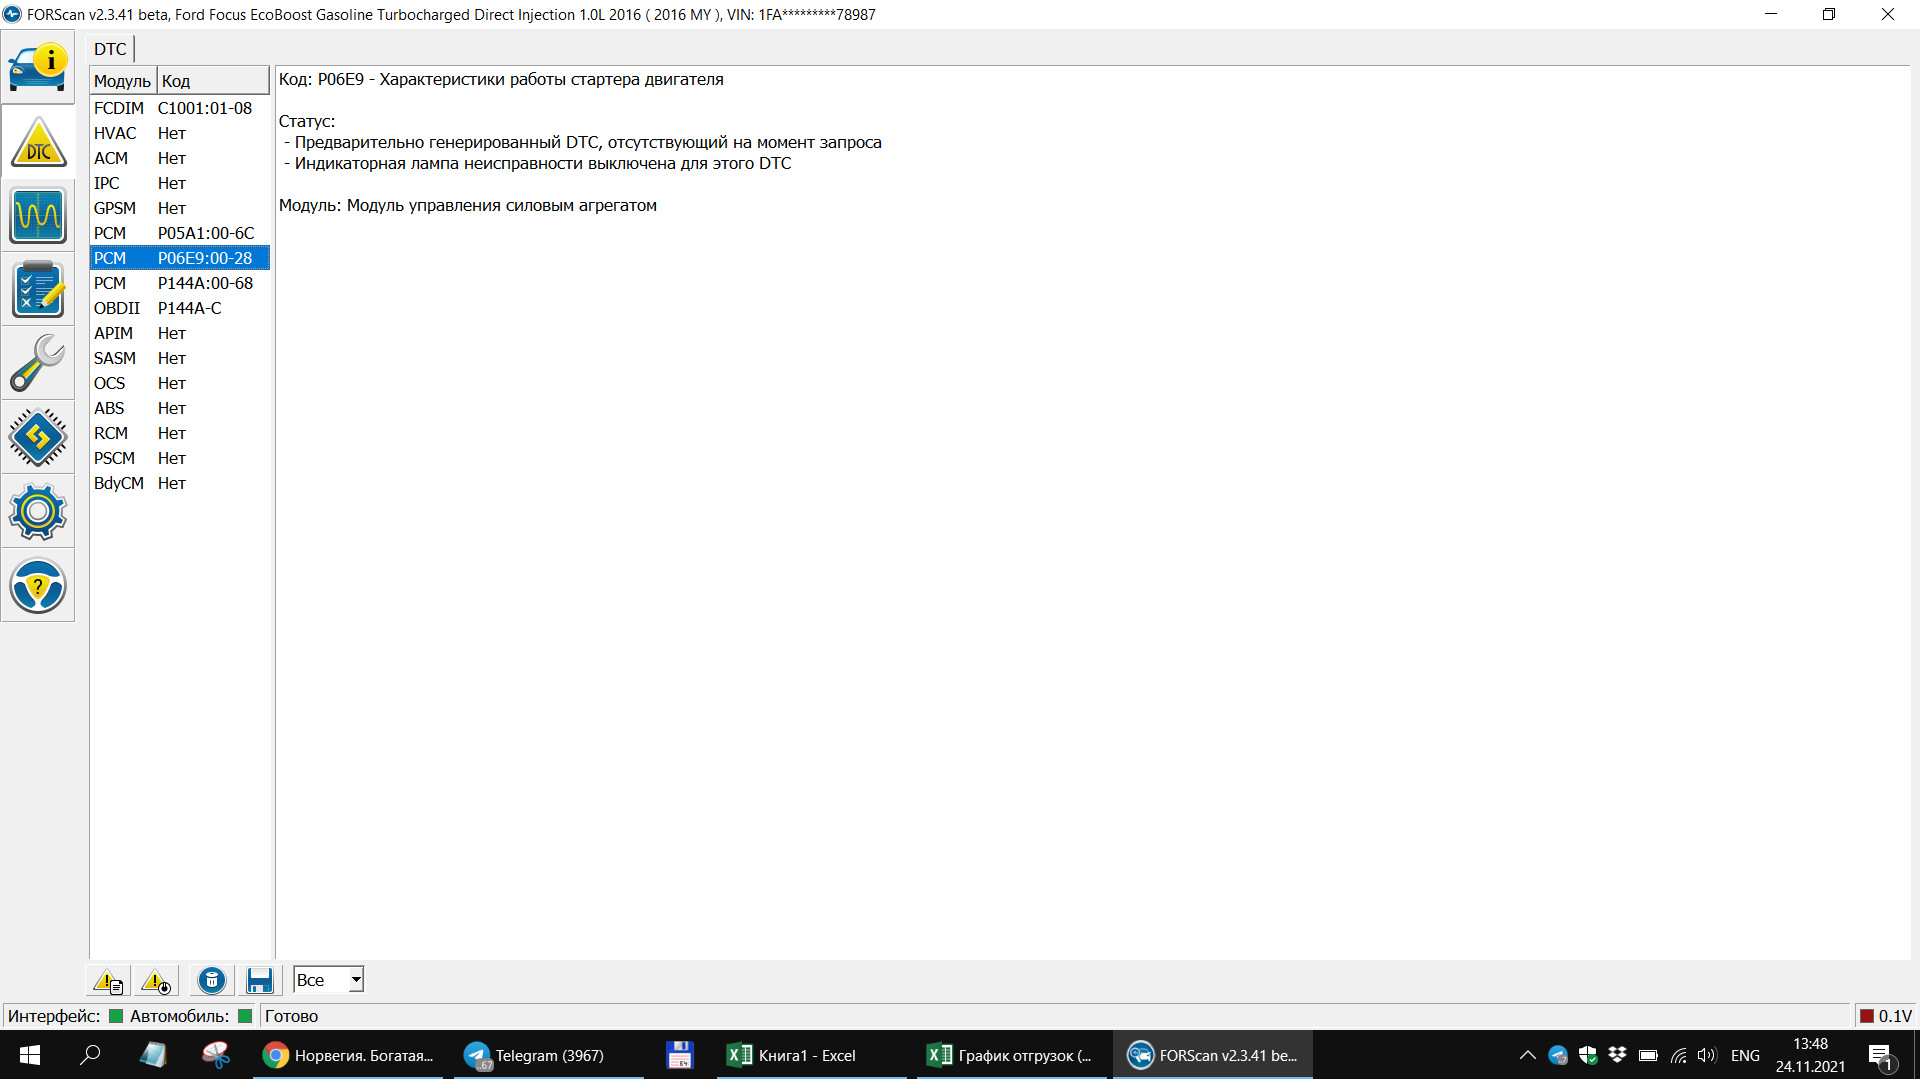This screenshot has height=1079, width=1920.
Task: Open the service procedures wrench section
Action: coord(38,364)
